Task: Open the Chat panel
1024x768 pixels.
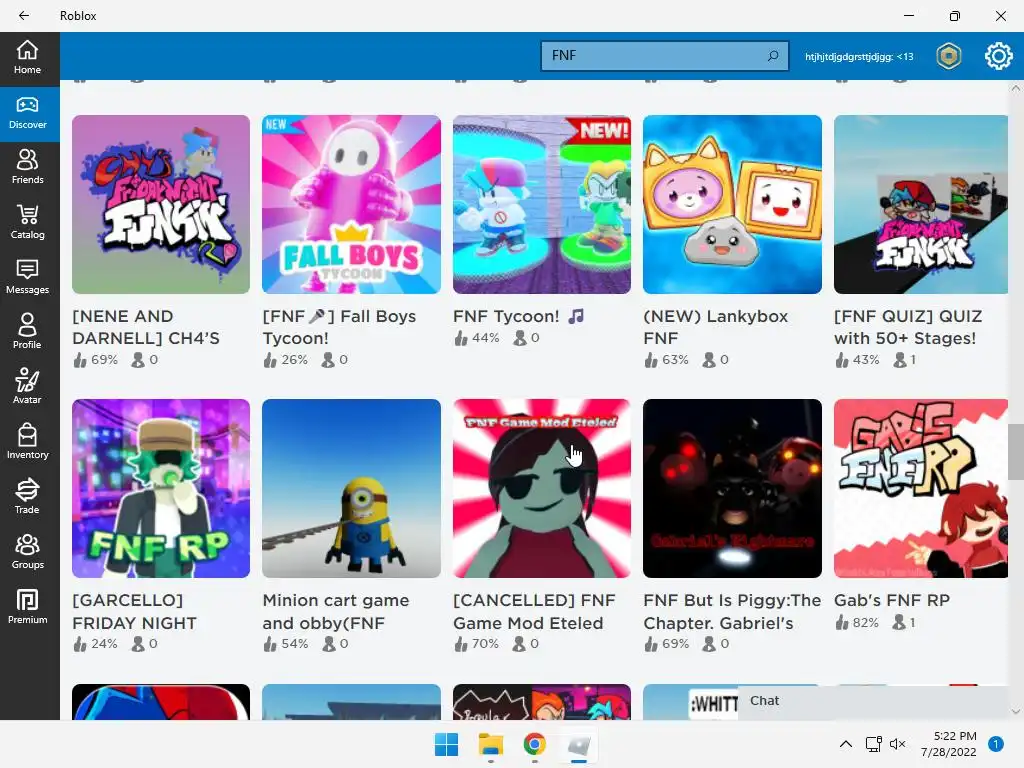Action: pyautogui.click(x=874, y=701)
